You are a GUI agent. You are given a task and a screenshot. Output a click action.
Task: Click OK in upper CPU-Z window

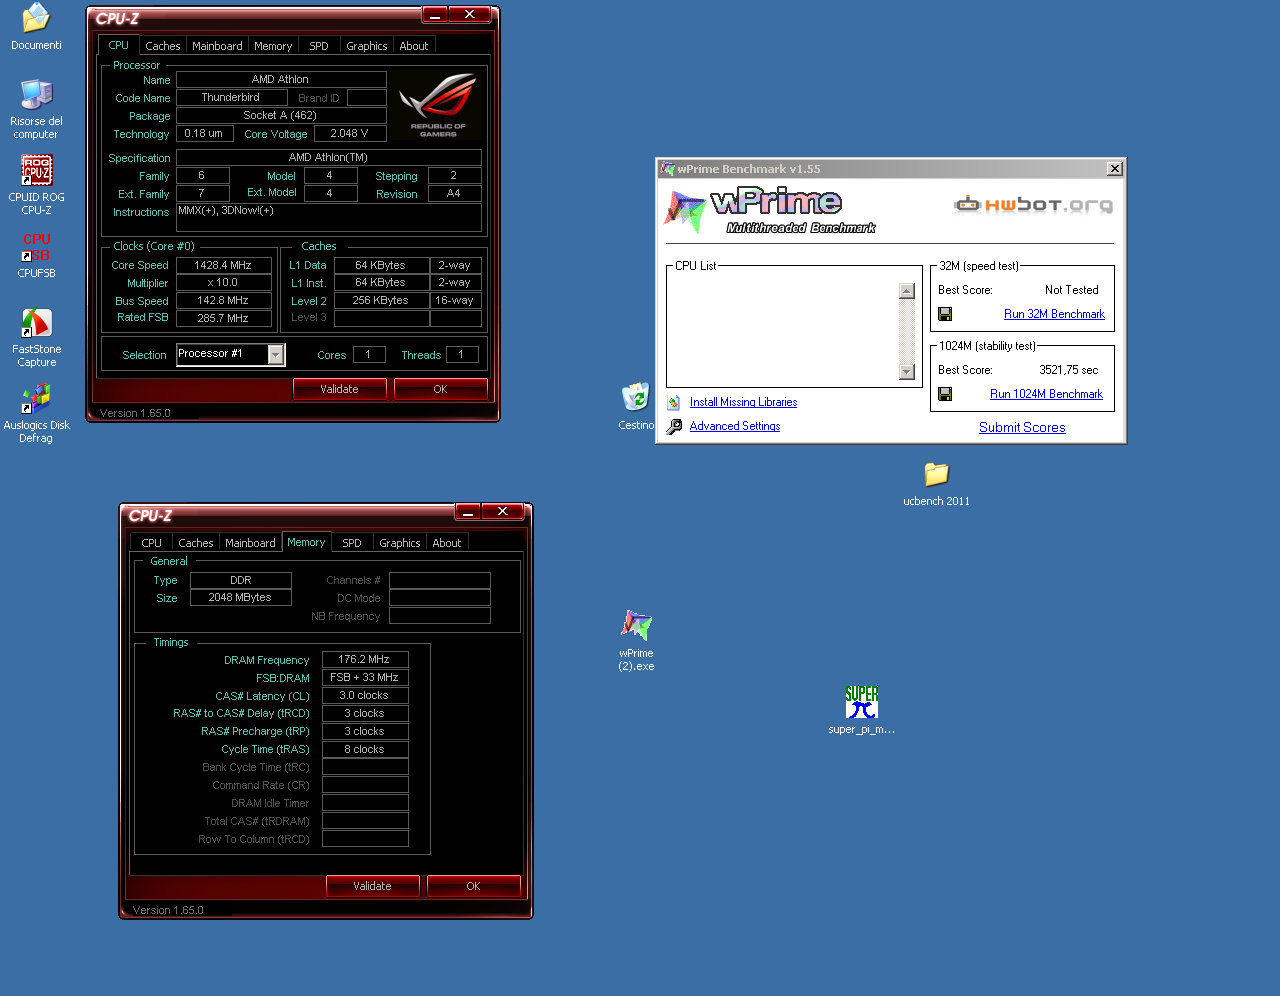440,389
